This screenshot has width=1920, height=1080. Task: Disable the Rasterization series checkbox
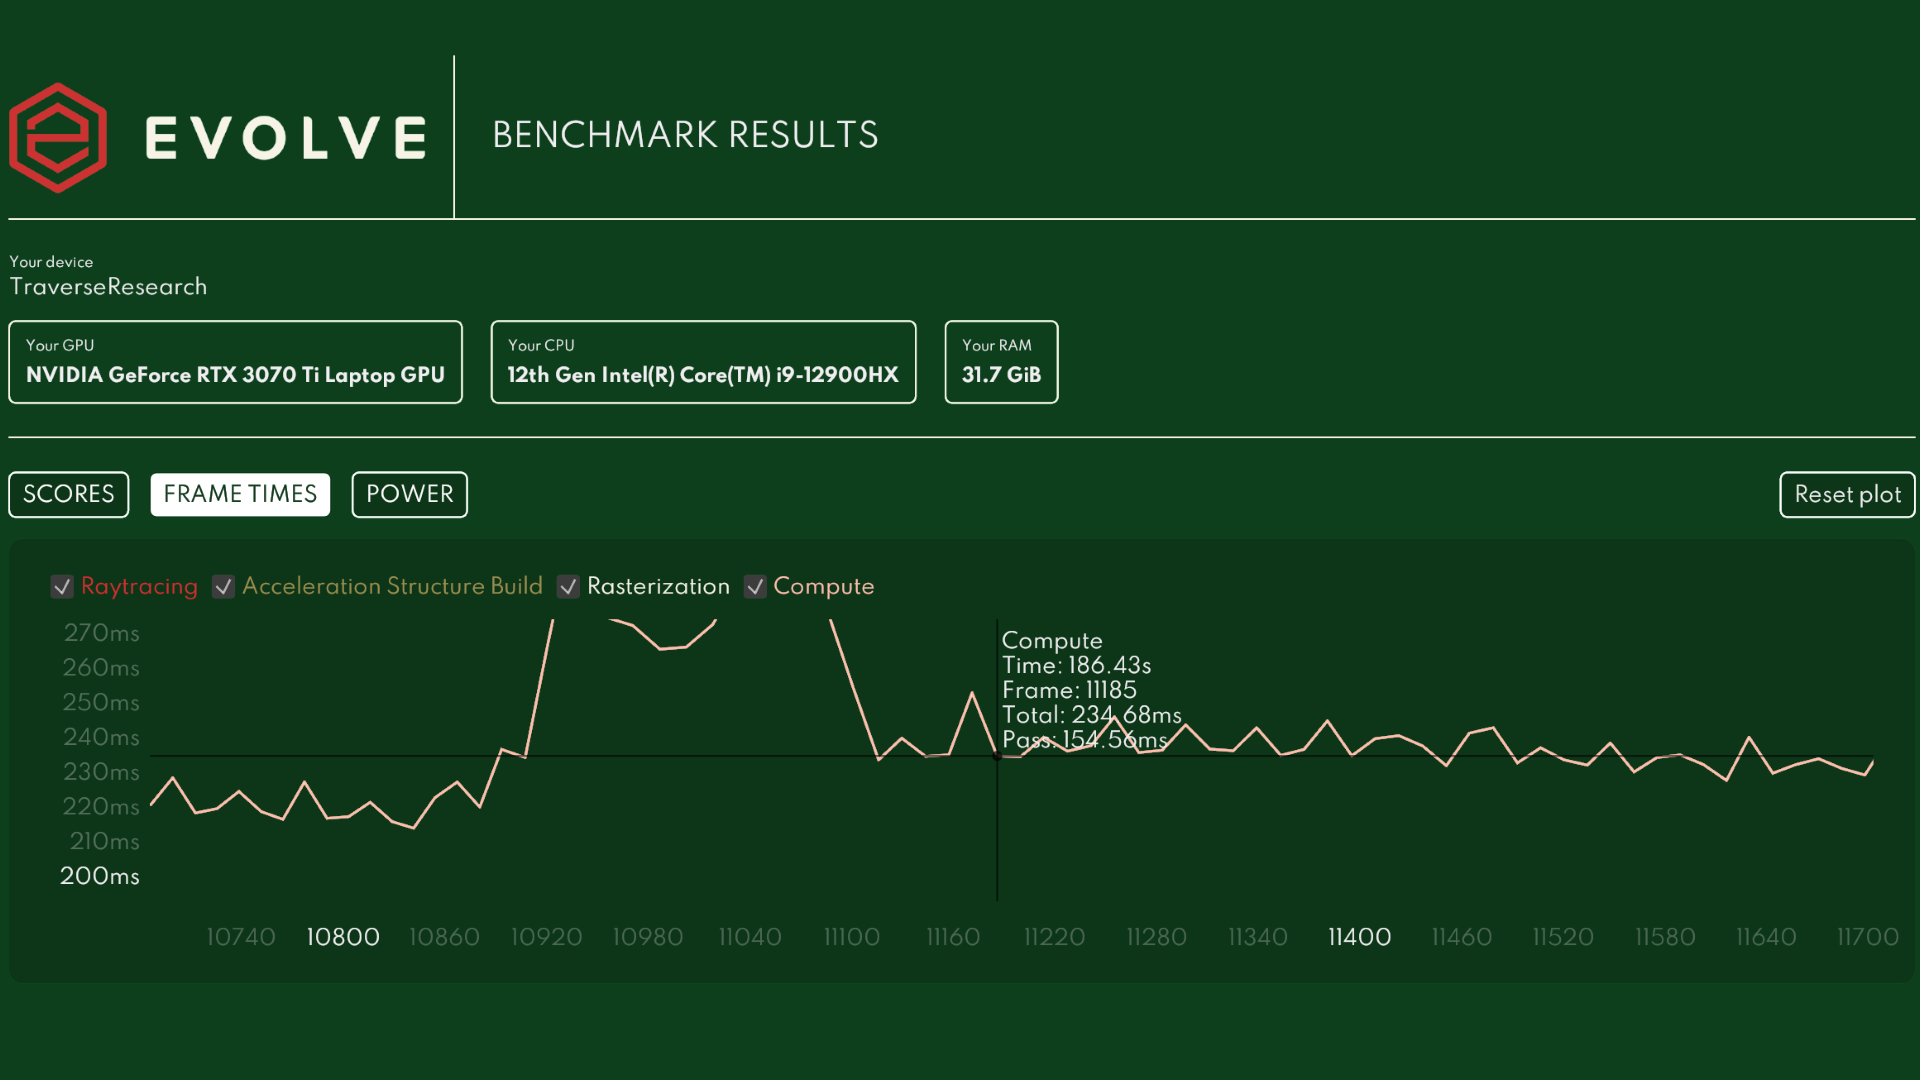[568, 587]
